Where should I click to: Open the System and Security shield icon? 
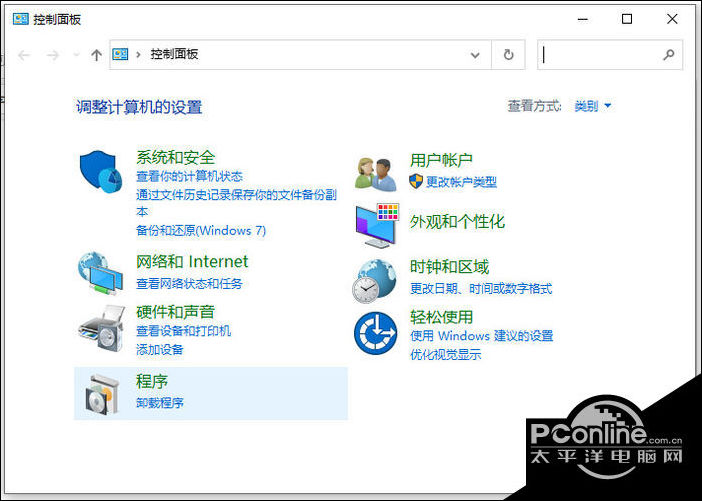click(101, 171)
